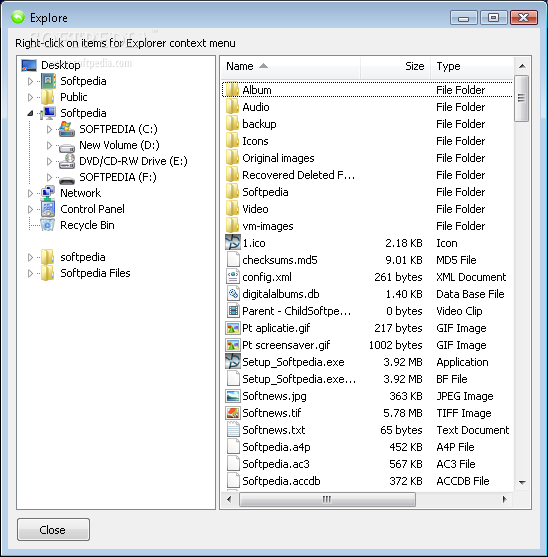The image size is (548, 557).
Task: Click the Public folder icon
Action: (x=48, y=97)
